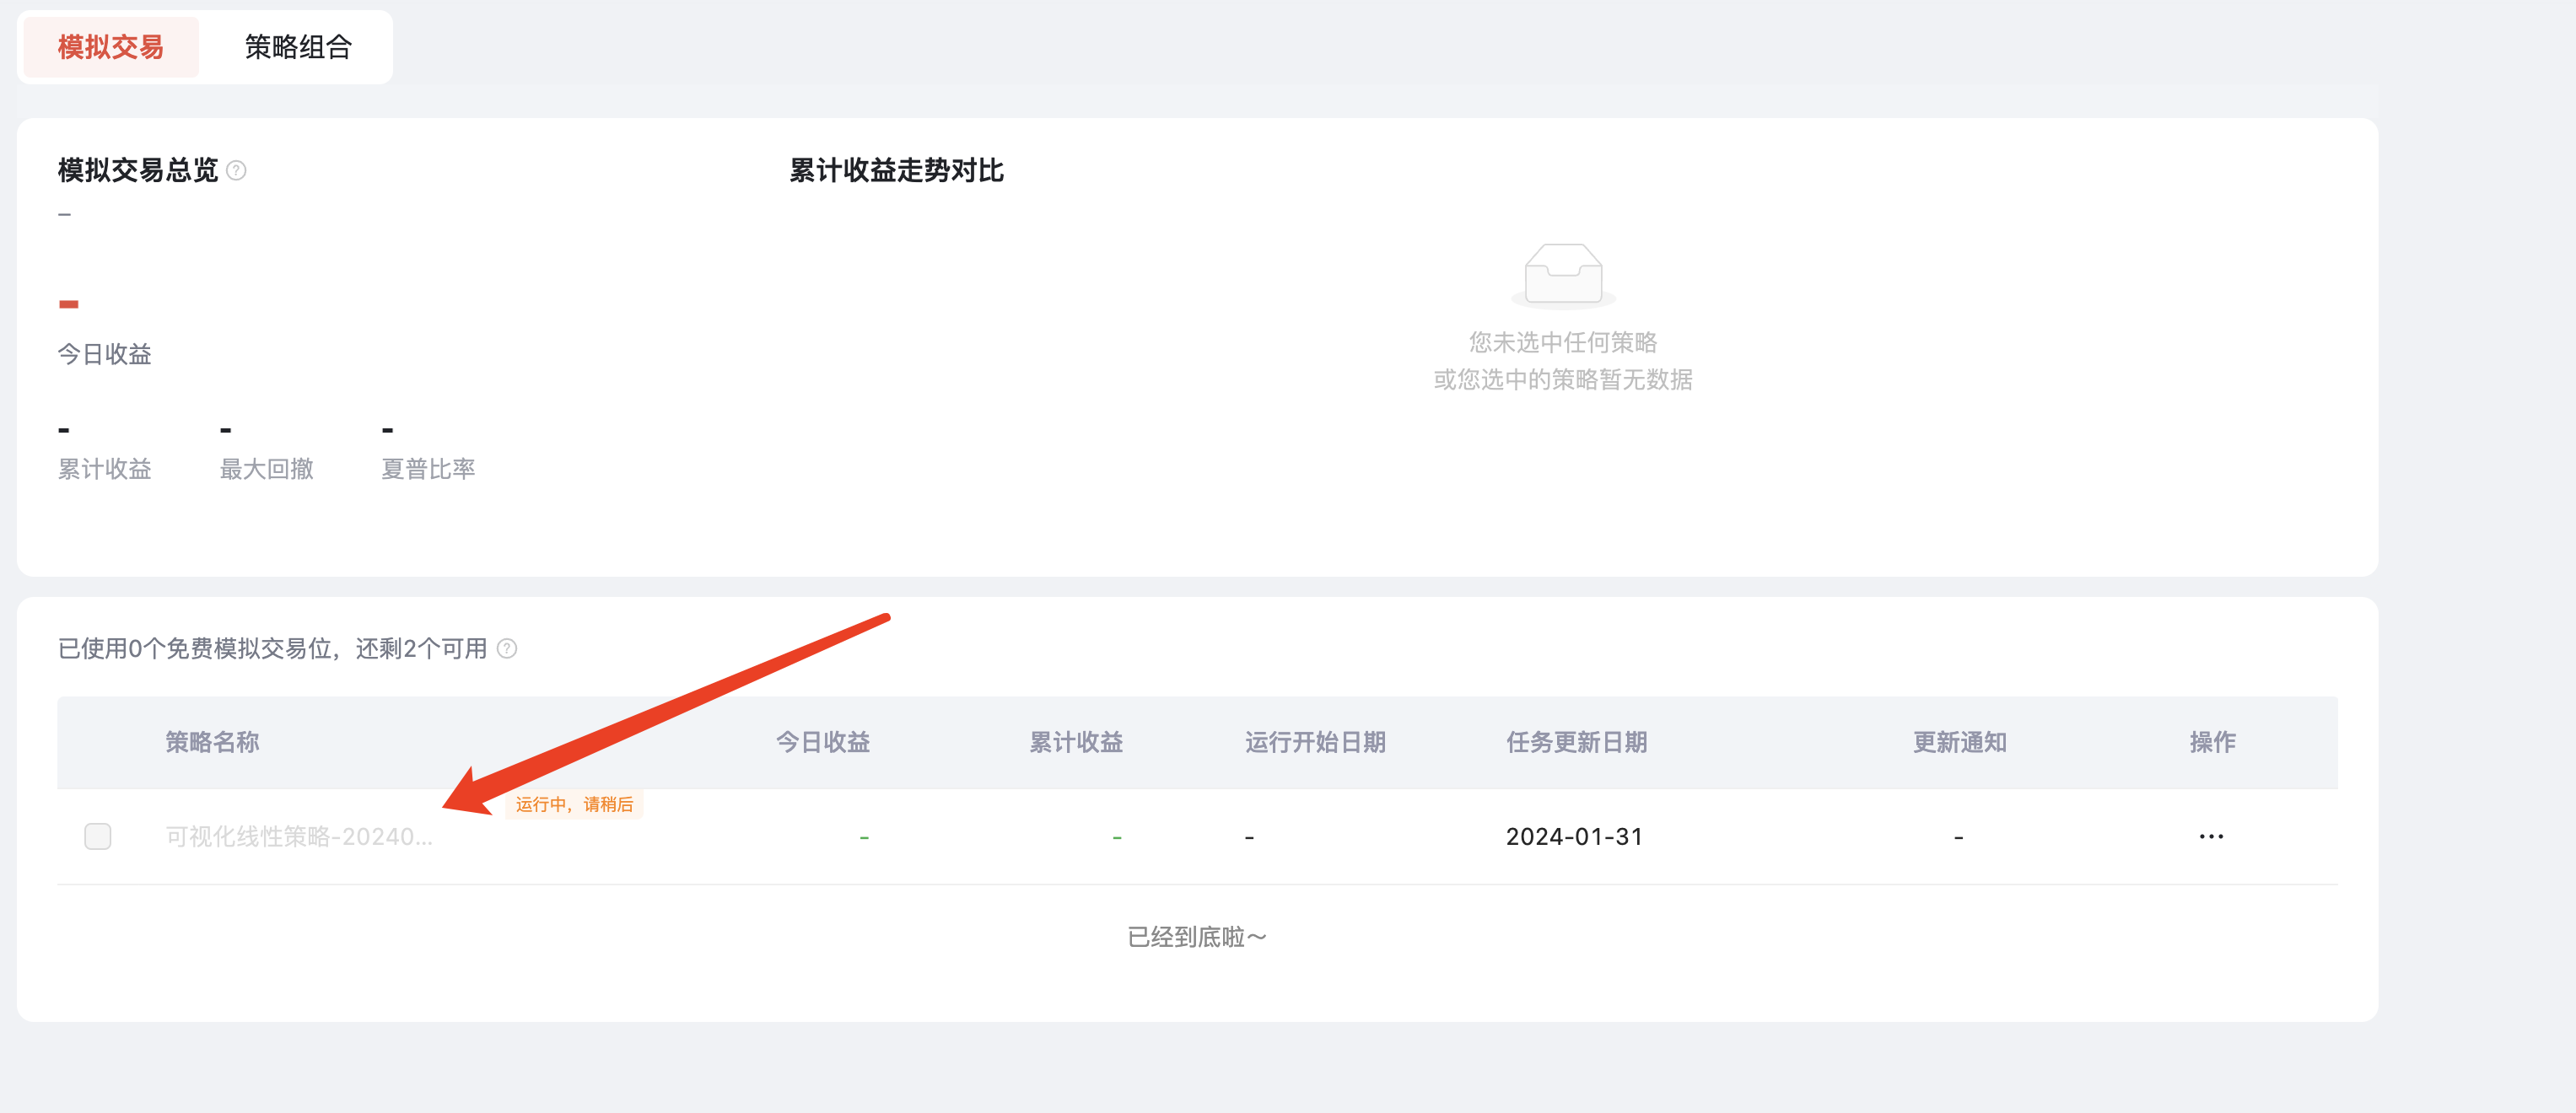The height and width of the screenshot is (1113, 2576).
Task: Check the 可视化线性策略 row checkbox
Action: point(98,836)
